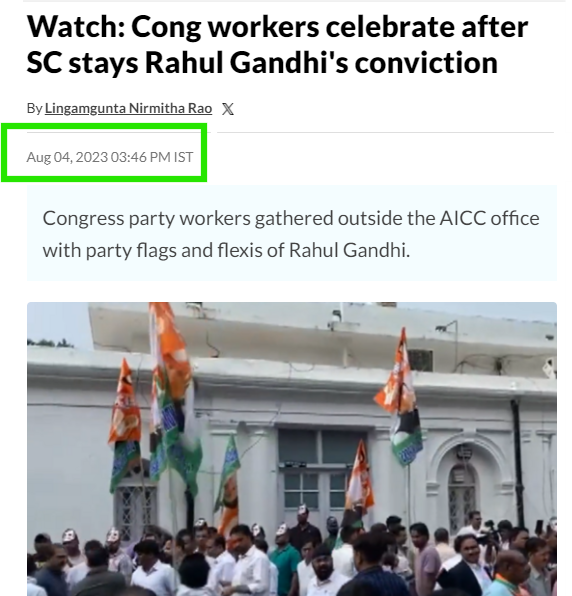The width and height of the screenshot is (572, 596).
Task: Click the central double window in video
Action: 317,475
